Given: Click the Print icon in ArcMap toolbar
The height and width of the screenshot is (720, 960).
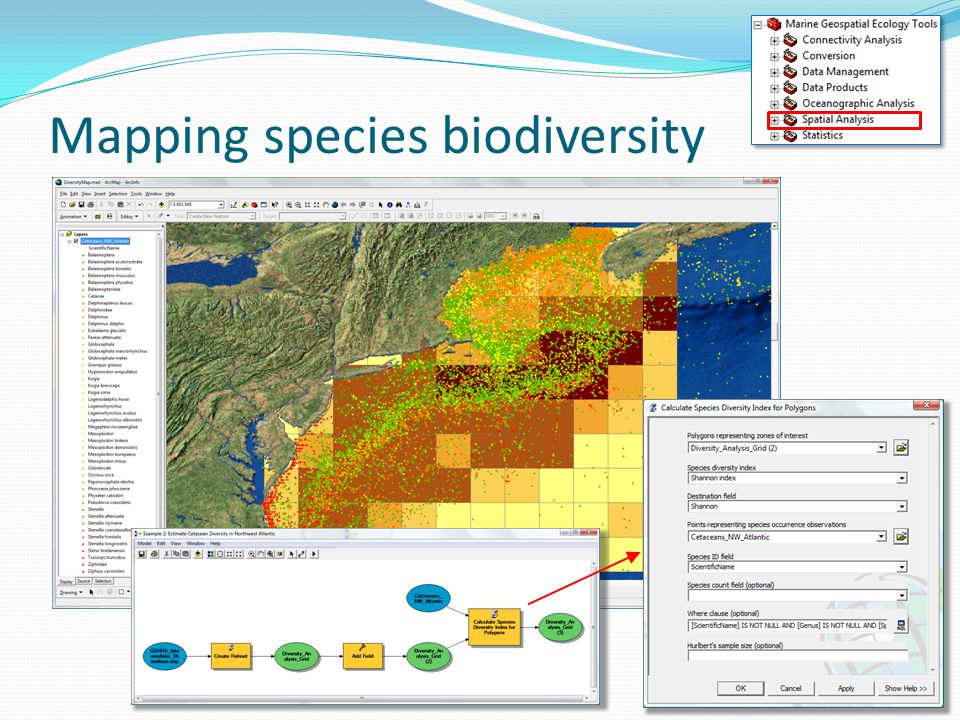Looking at the screenshot, I should pyautogui.click(x=91, y=204).
